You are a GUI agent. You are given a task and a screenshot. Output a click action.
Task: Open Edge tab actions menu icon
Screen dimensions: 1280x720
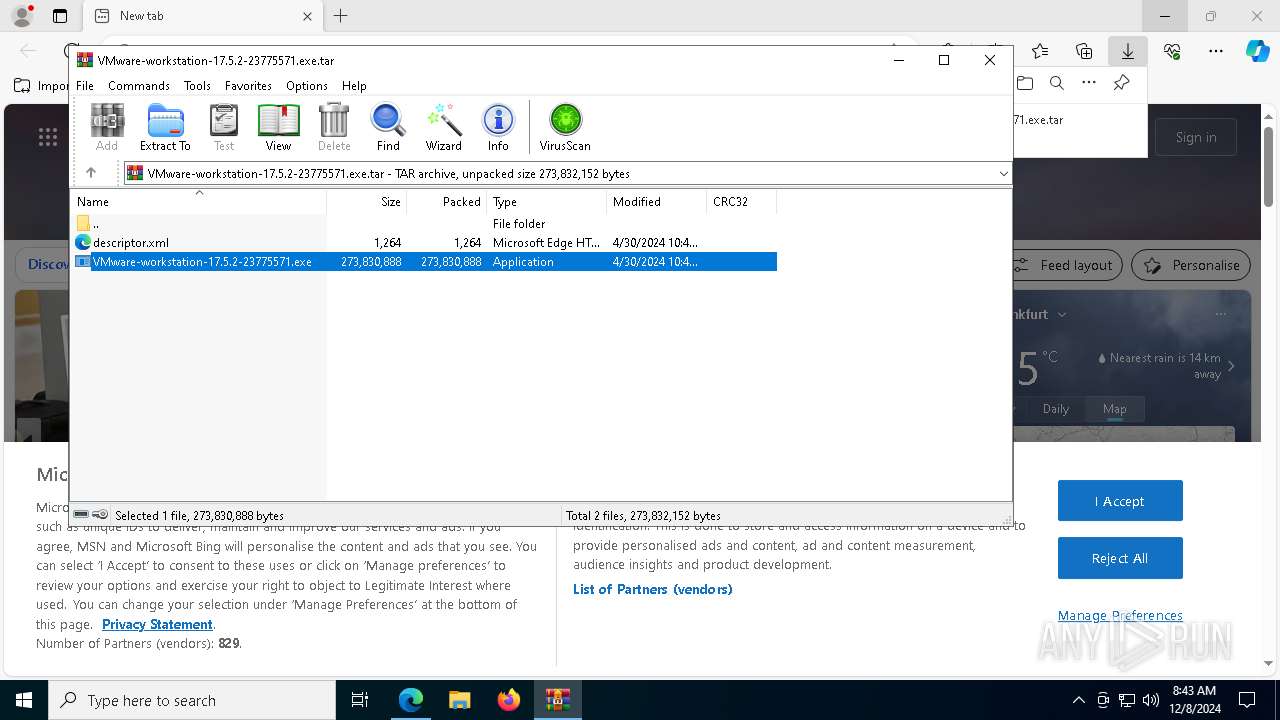pyautogui.click(x=60, y=16)
